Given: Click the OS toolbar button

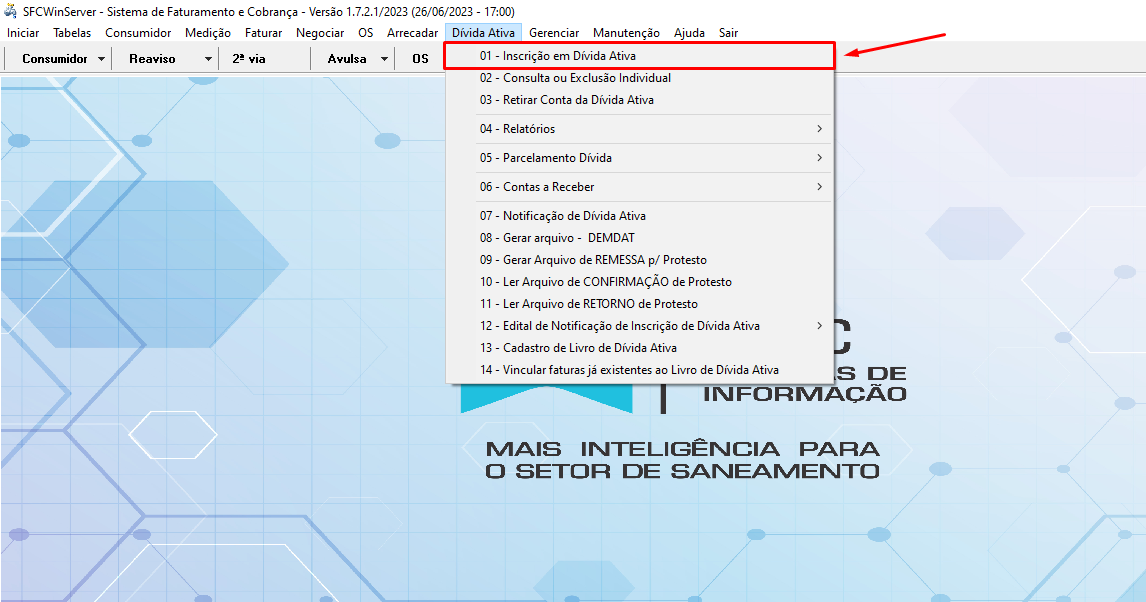Looking at the screenshot, I should click(x=420, y=58).
